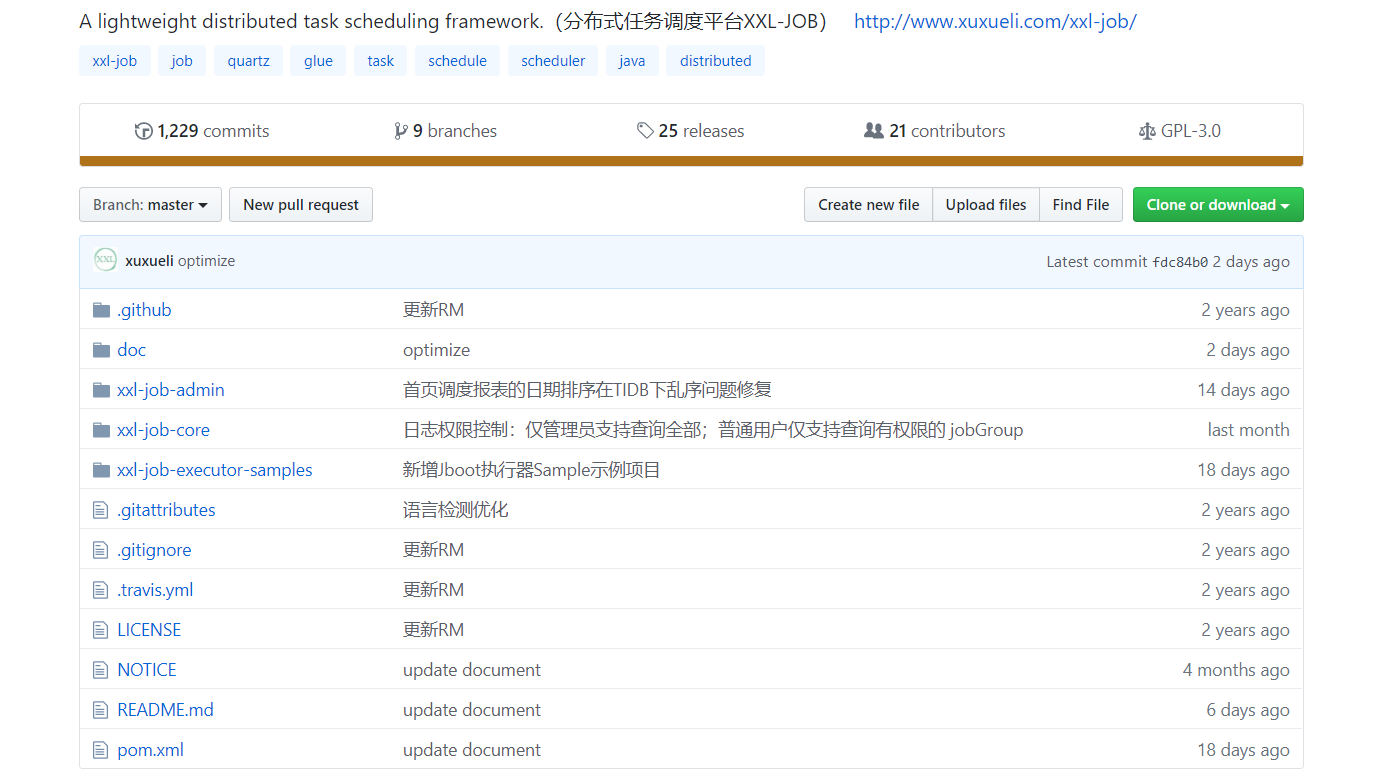Open the 新增Jboot执行器Sample示例项目 commit message
The image size is (1394, 777).
(532, 470)
